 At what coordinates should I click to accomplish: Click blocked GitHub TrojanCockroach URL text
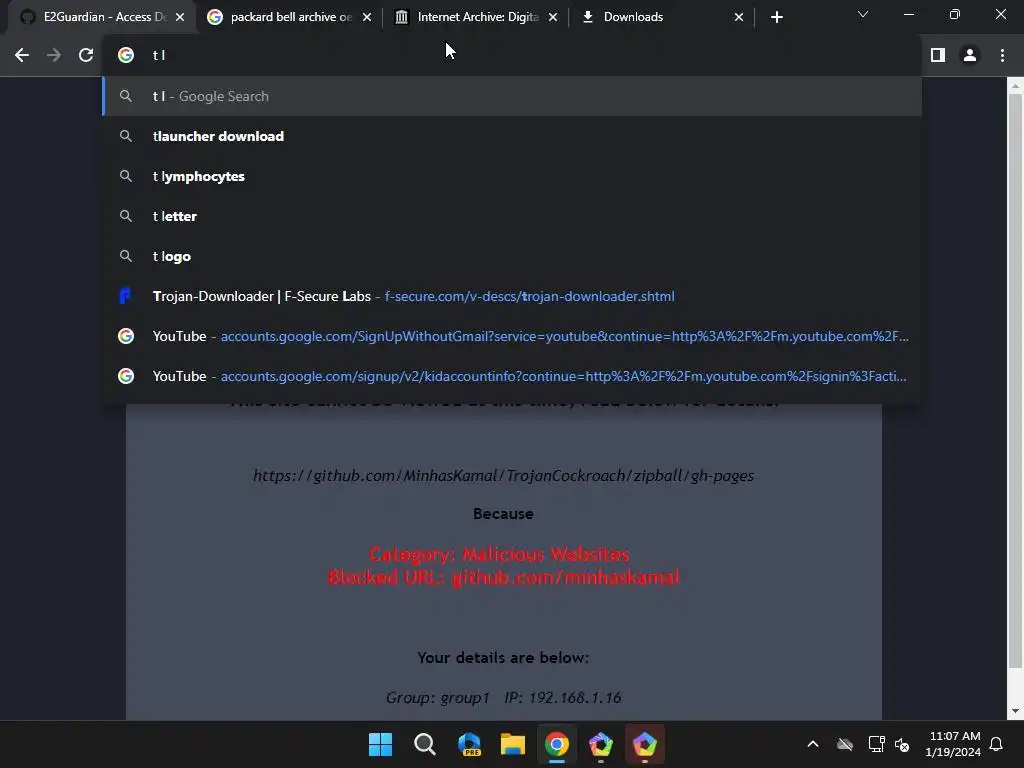click(504, 475)
